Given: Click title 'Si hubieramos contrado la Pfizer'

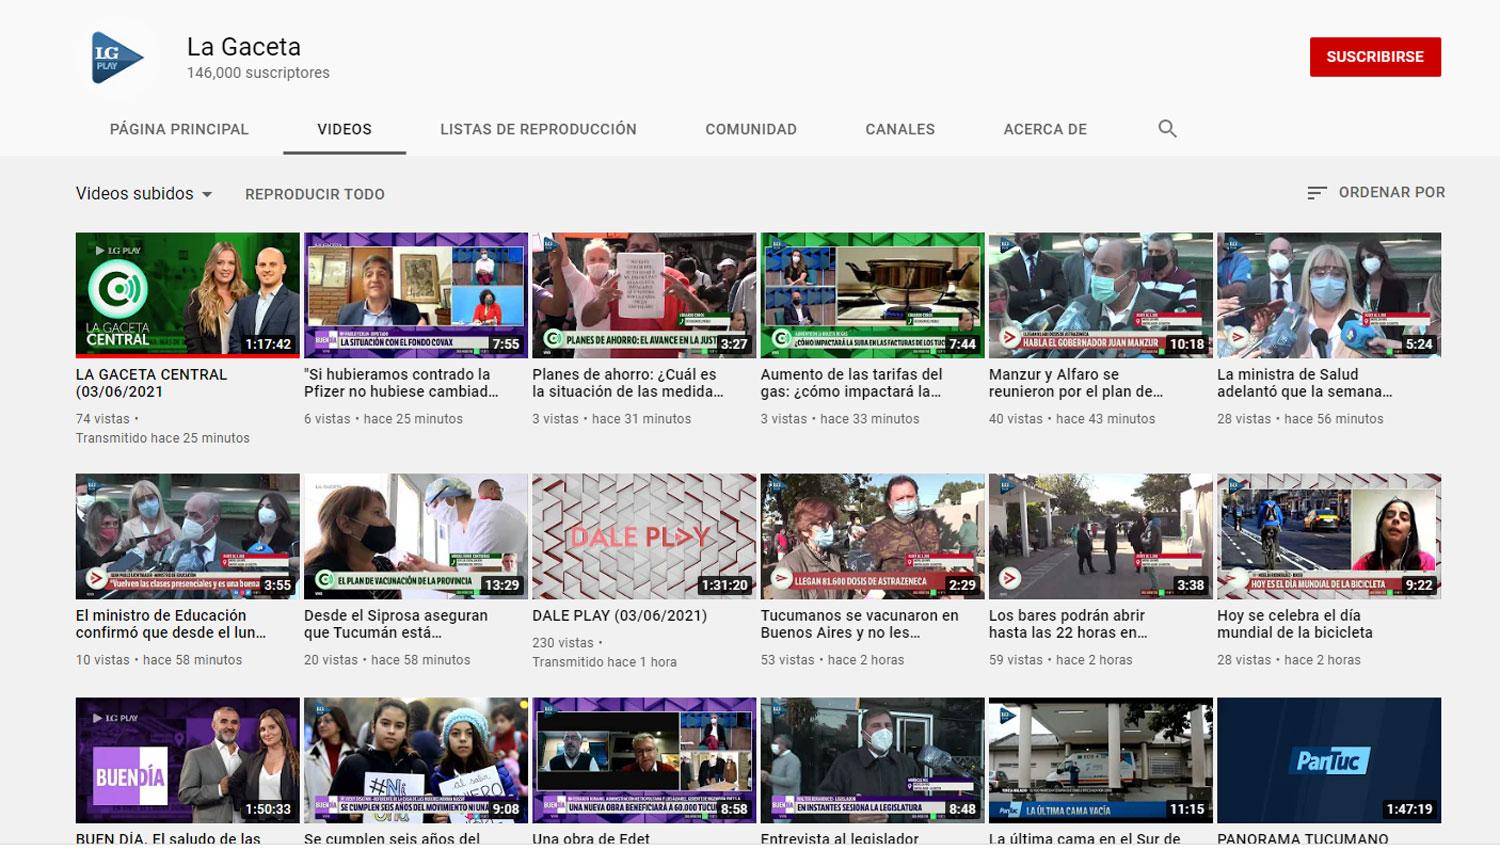Looking at the screenshot, I should tap(401, 383).
